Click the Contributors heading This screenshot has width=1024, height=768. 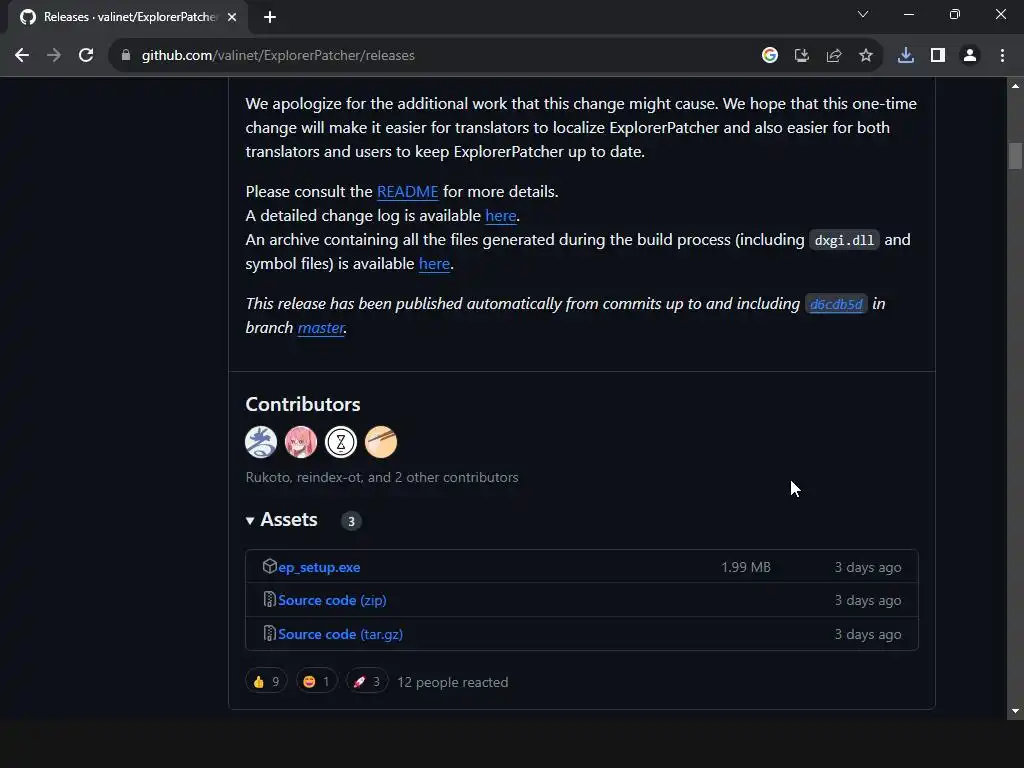pos(303,404)
